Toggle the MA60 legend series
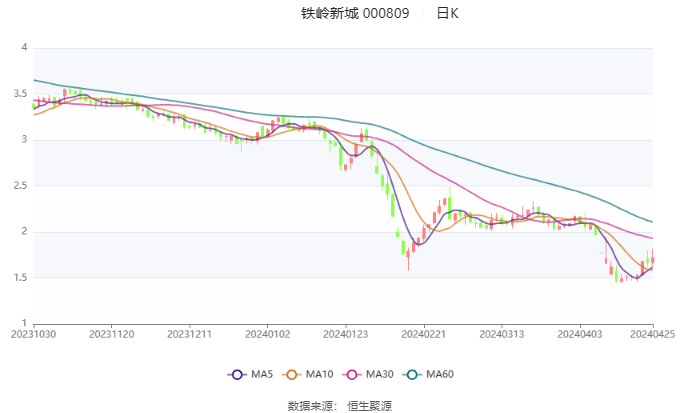 tap(428, 374)
